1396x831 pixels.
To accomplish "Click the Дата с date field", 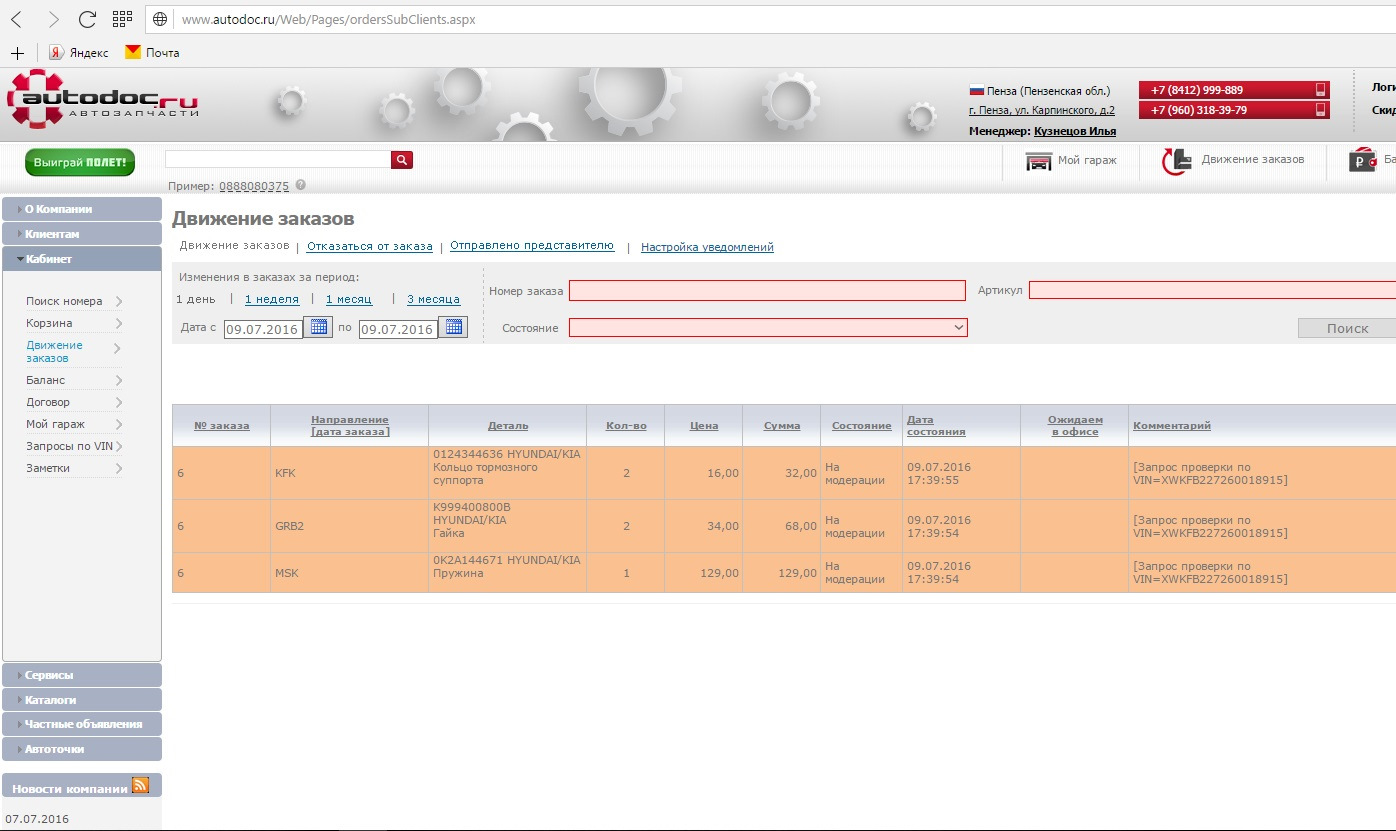I will pos(263,329).
